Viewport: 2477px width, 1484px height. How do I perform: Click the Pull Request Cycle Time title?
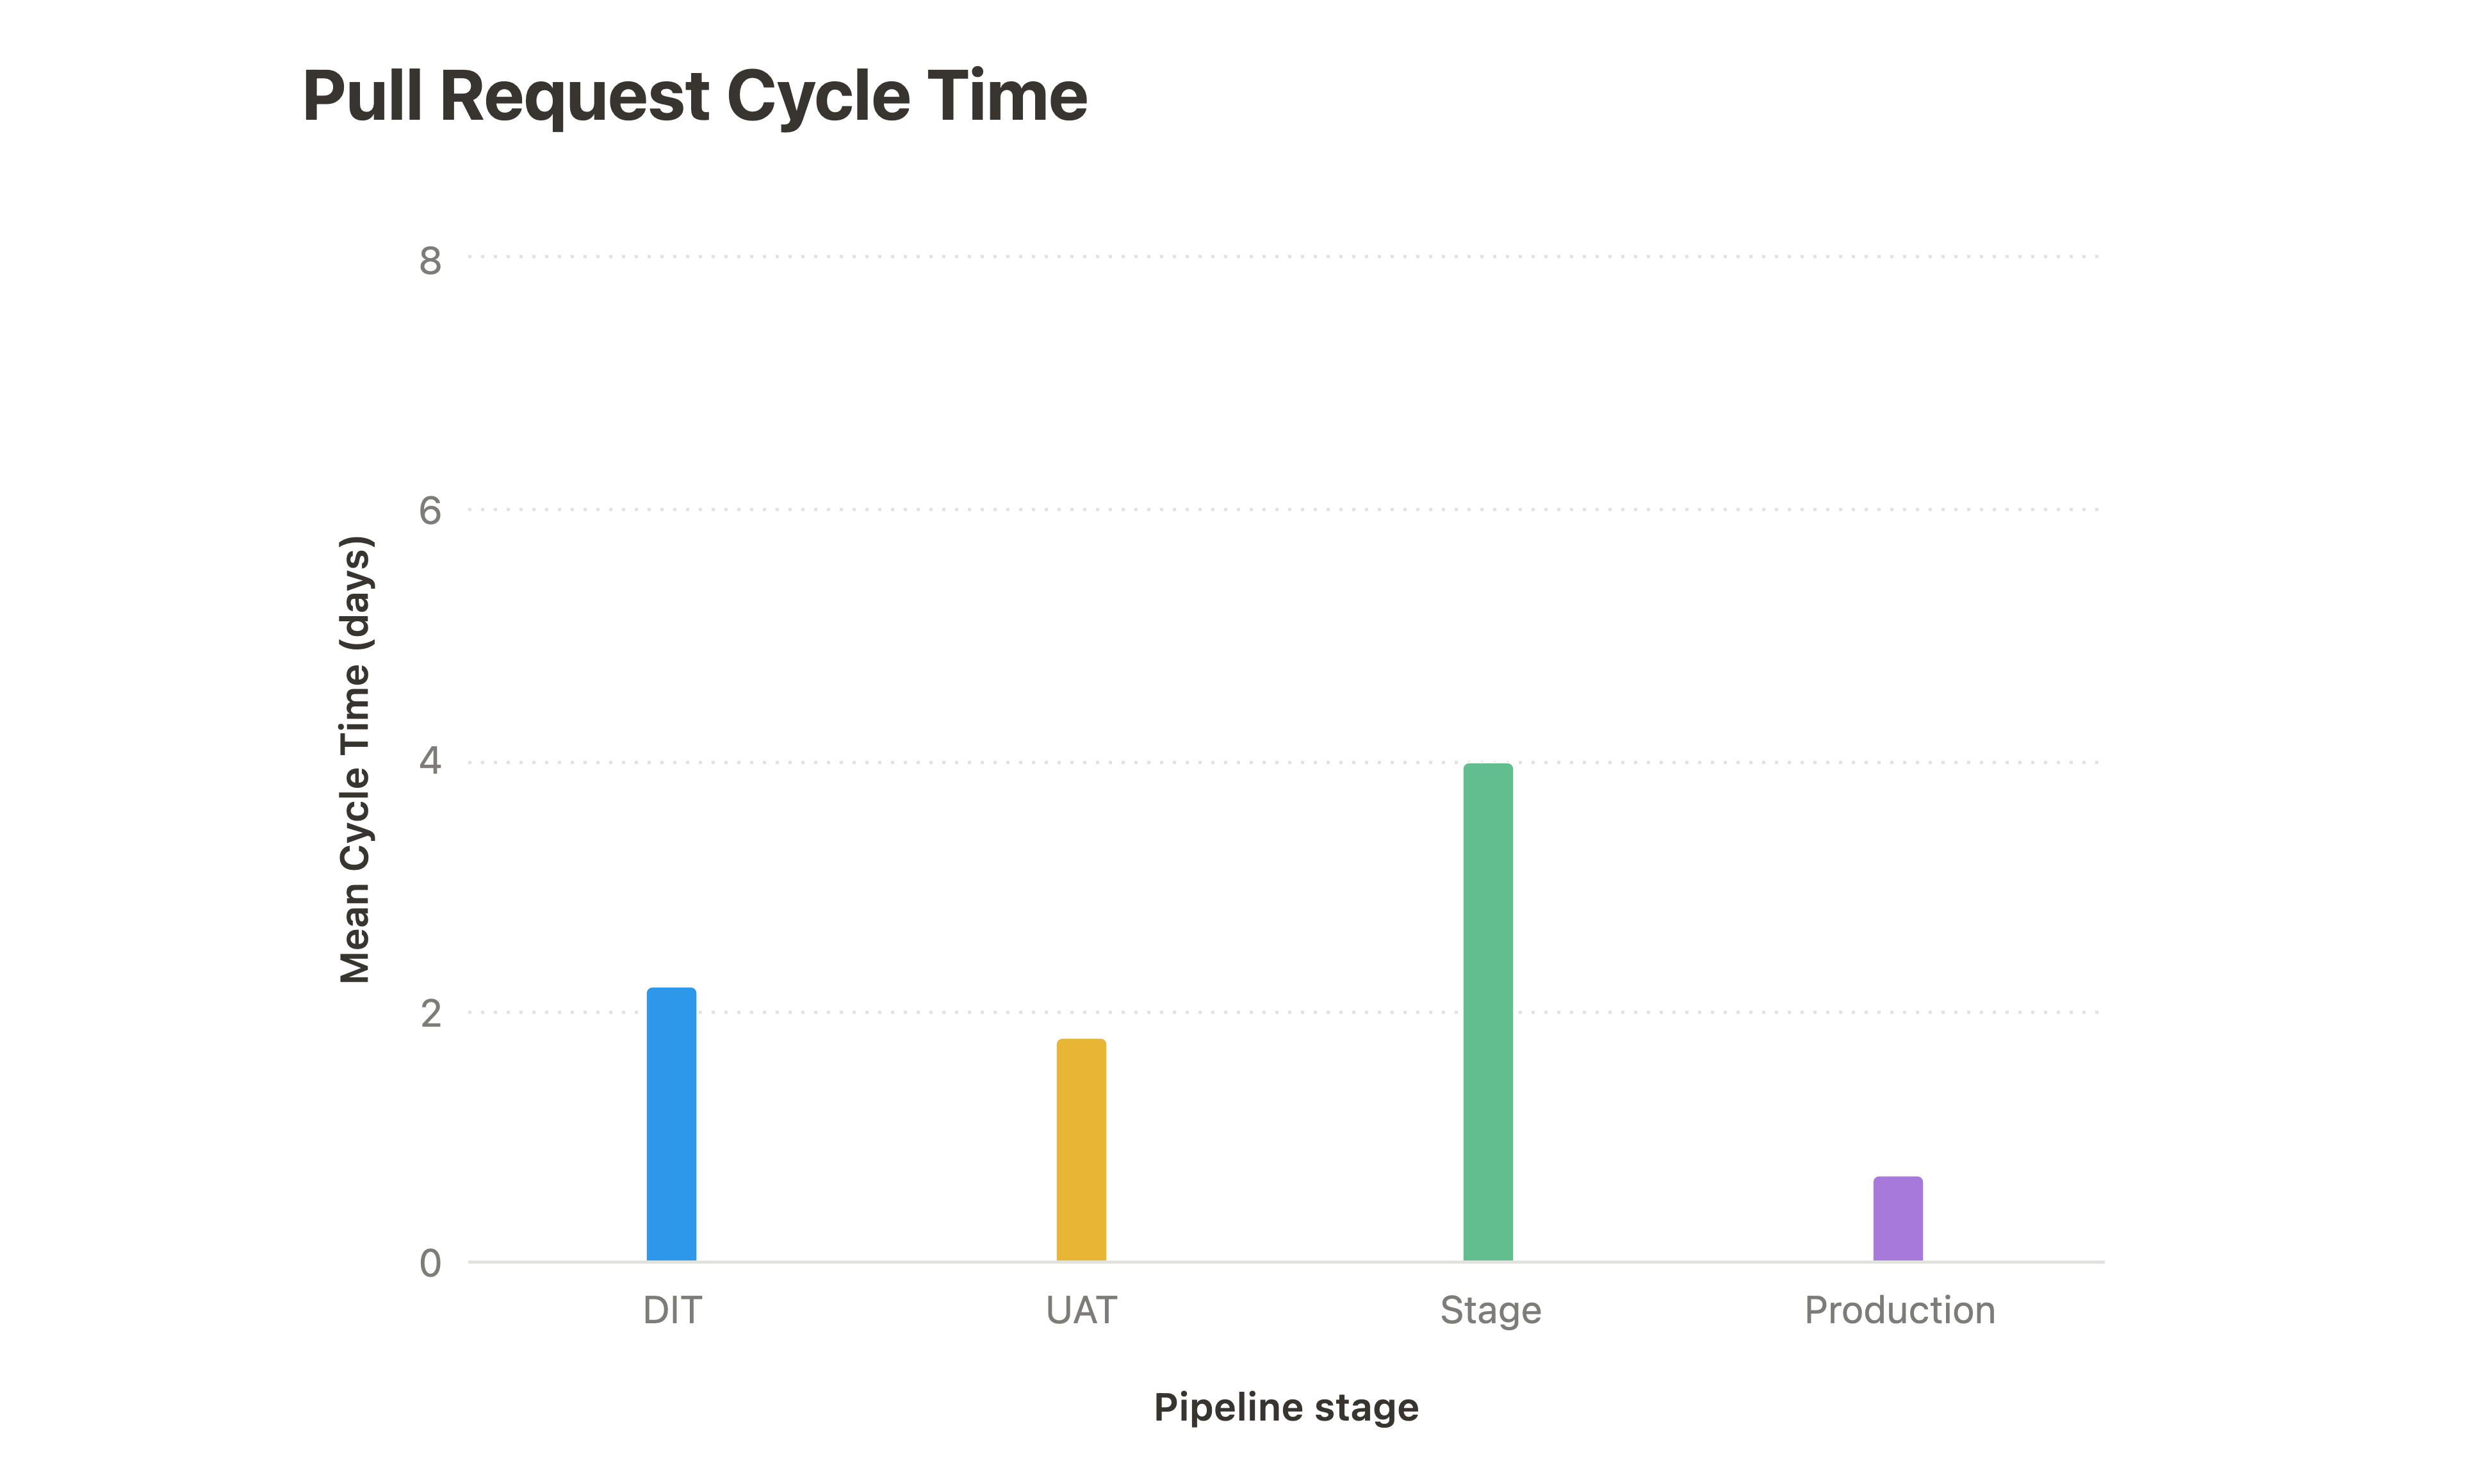pyautogui.click(x=694, y=96)
